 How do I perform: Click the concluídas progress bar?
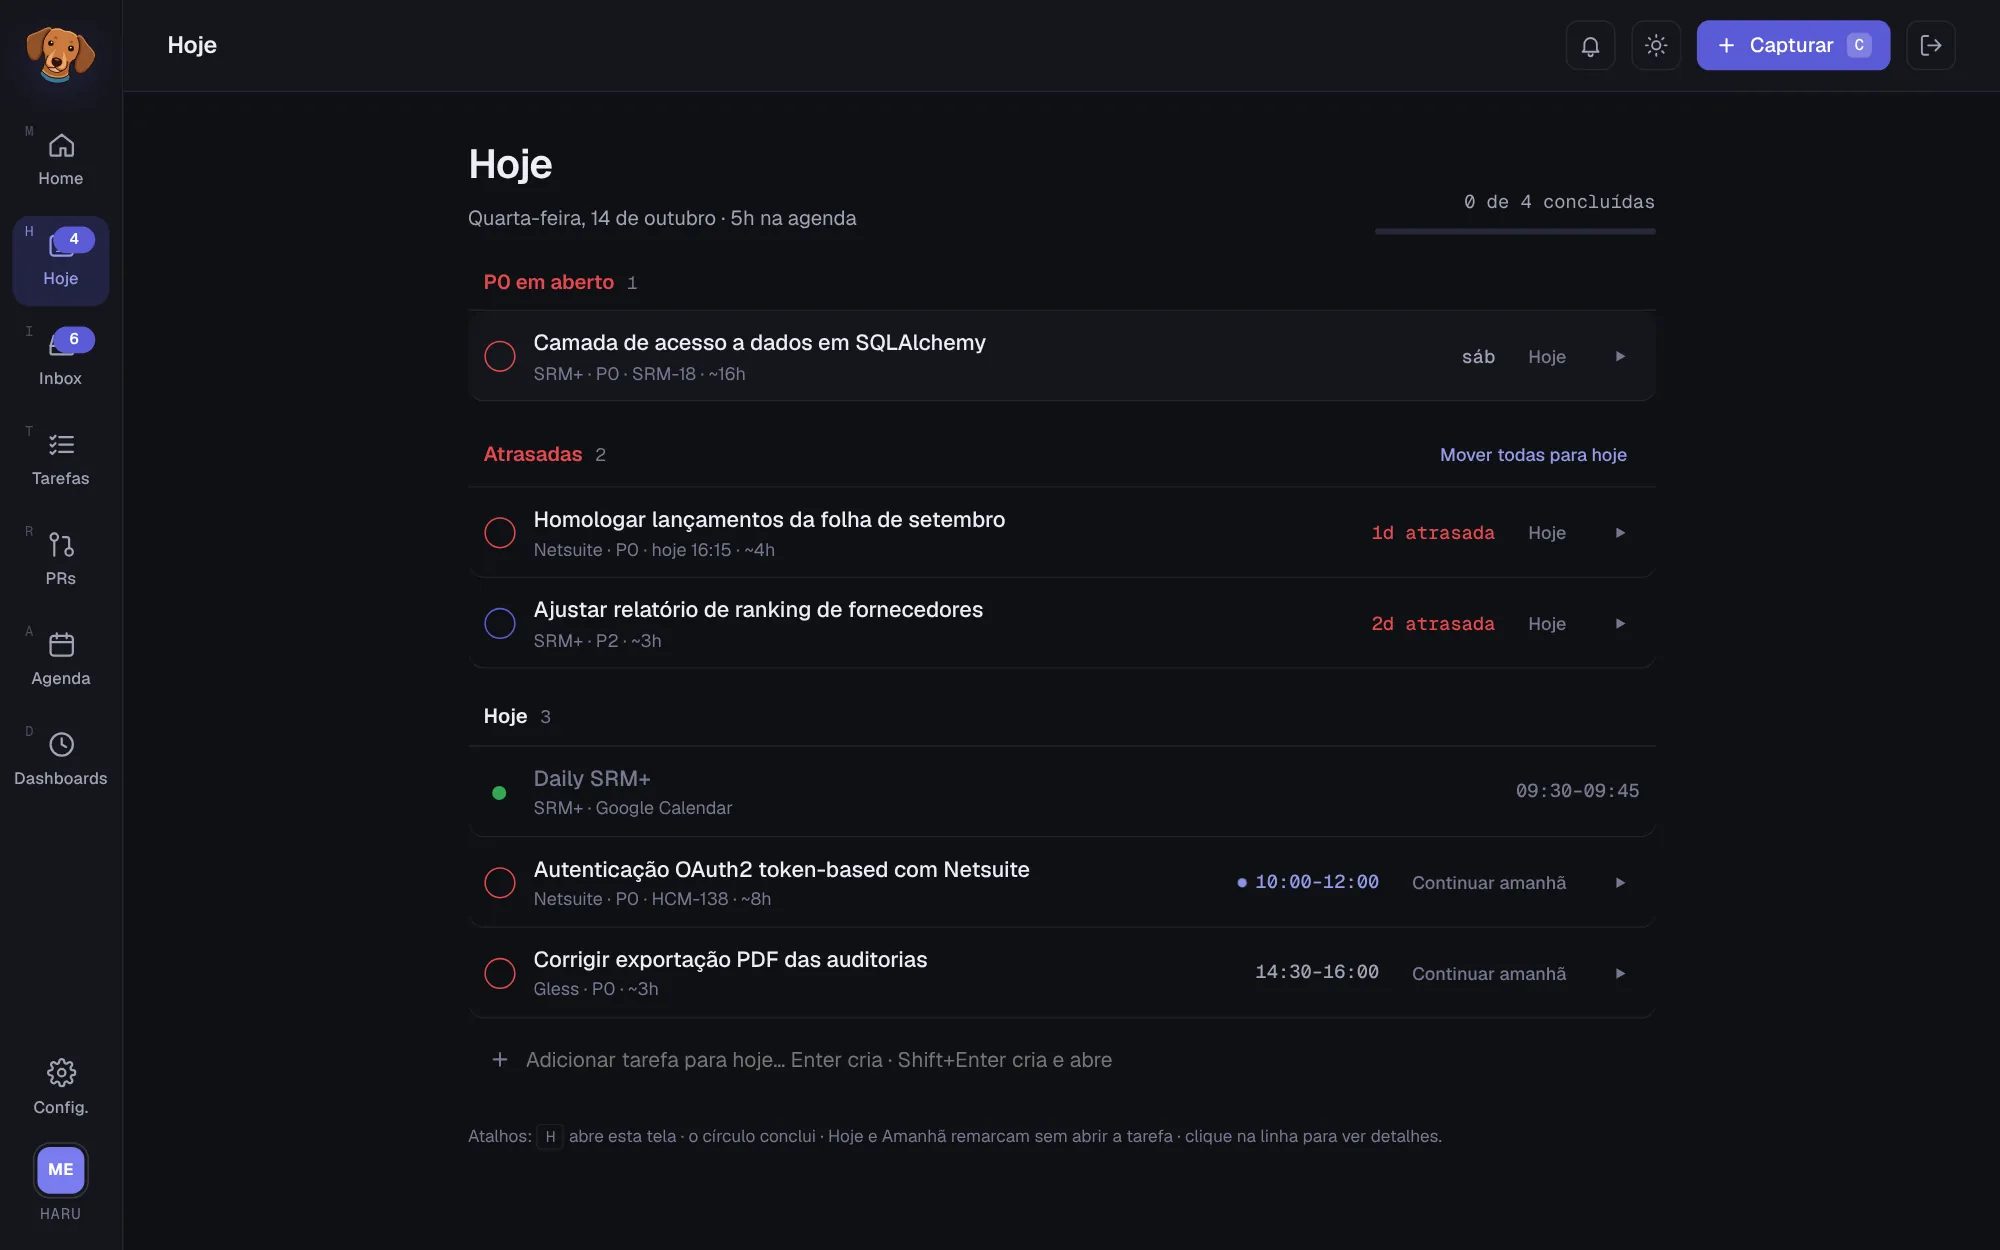(x=1515, y=231)
